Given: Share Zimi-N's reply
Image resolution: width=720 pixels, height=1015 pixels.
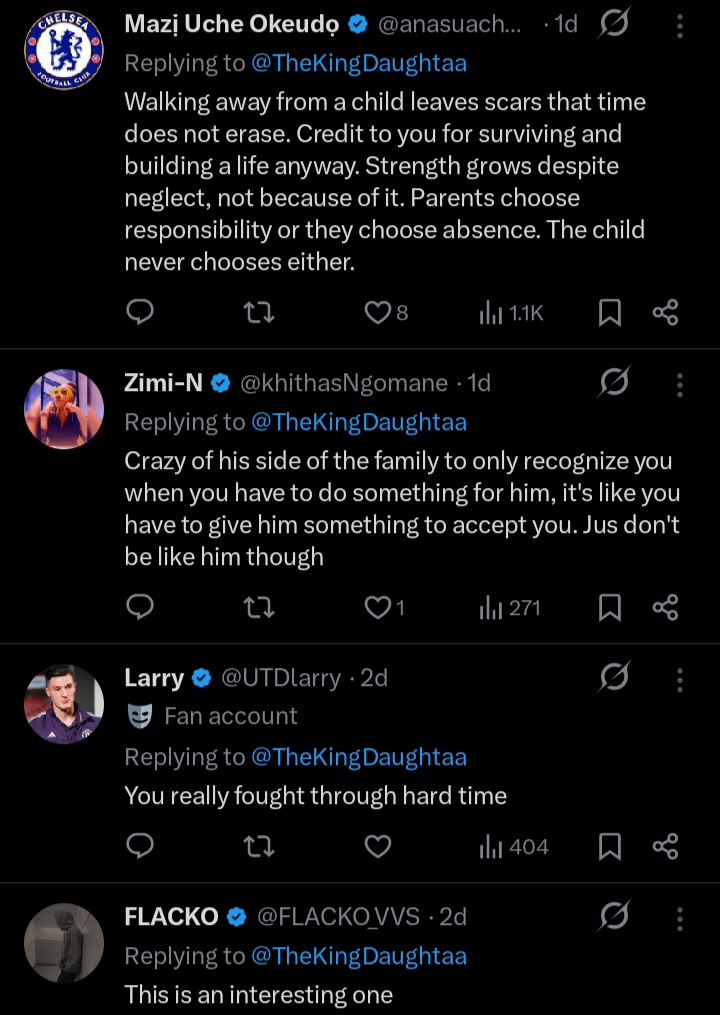Looking at the screenshot, I should tap(665, 607).
